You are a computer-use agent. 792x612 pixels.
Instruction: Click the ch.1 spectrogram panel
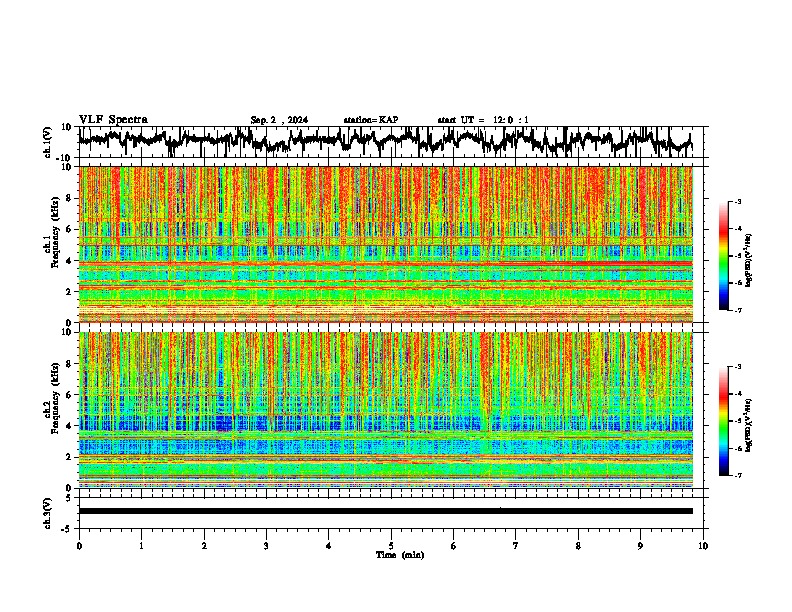point(386,244)
